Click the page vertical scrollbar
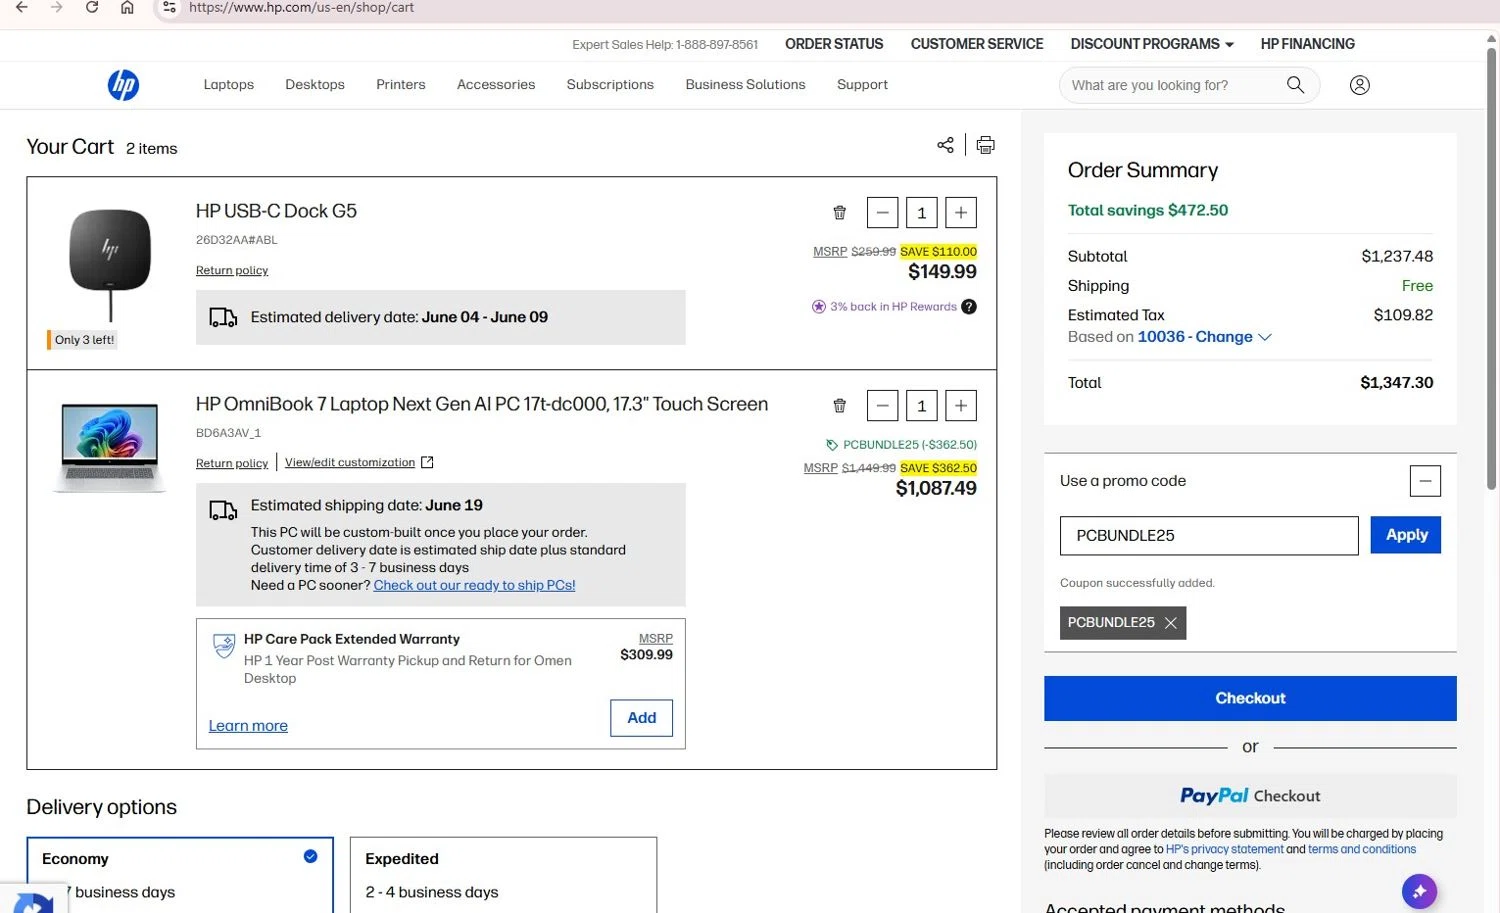The image size is (1500, 913). click(x=1491, y=270)
